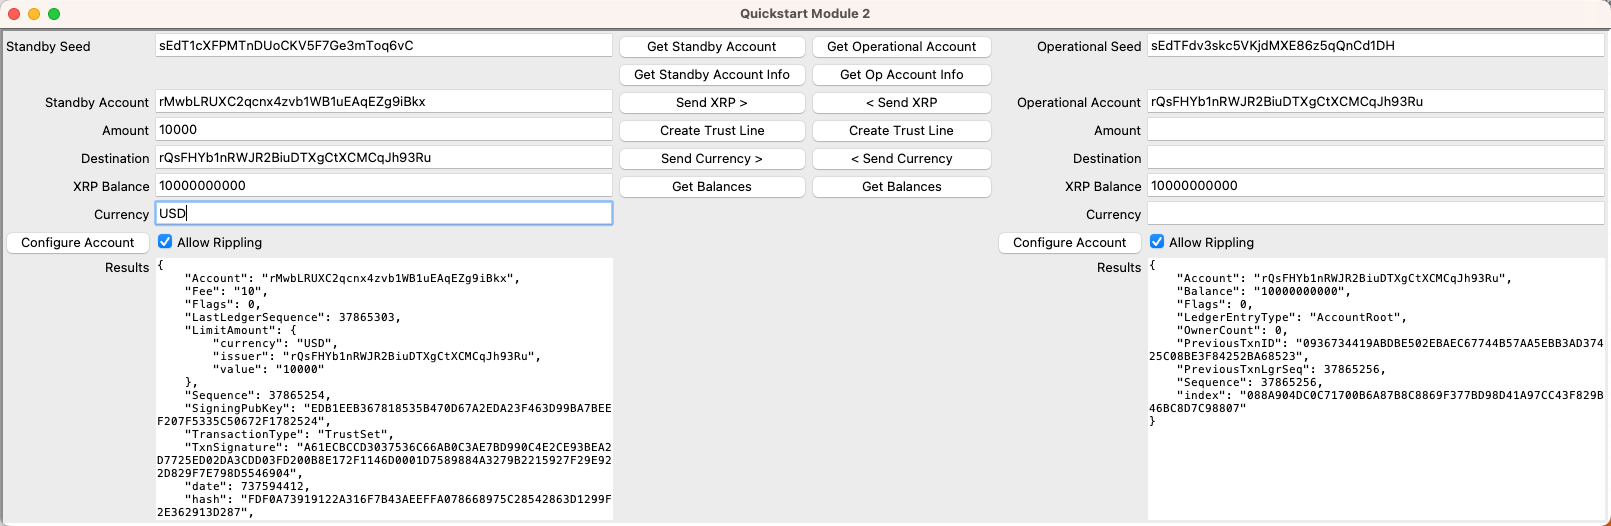
Task: Close the Quickstart Module 2 window
Action: click(x=14, y=14)
